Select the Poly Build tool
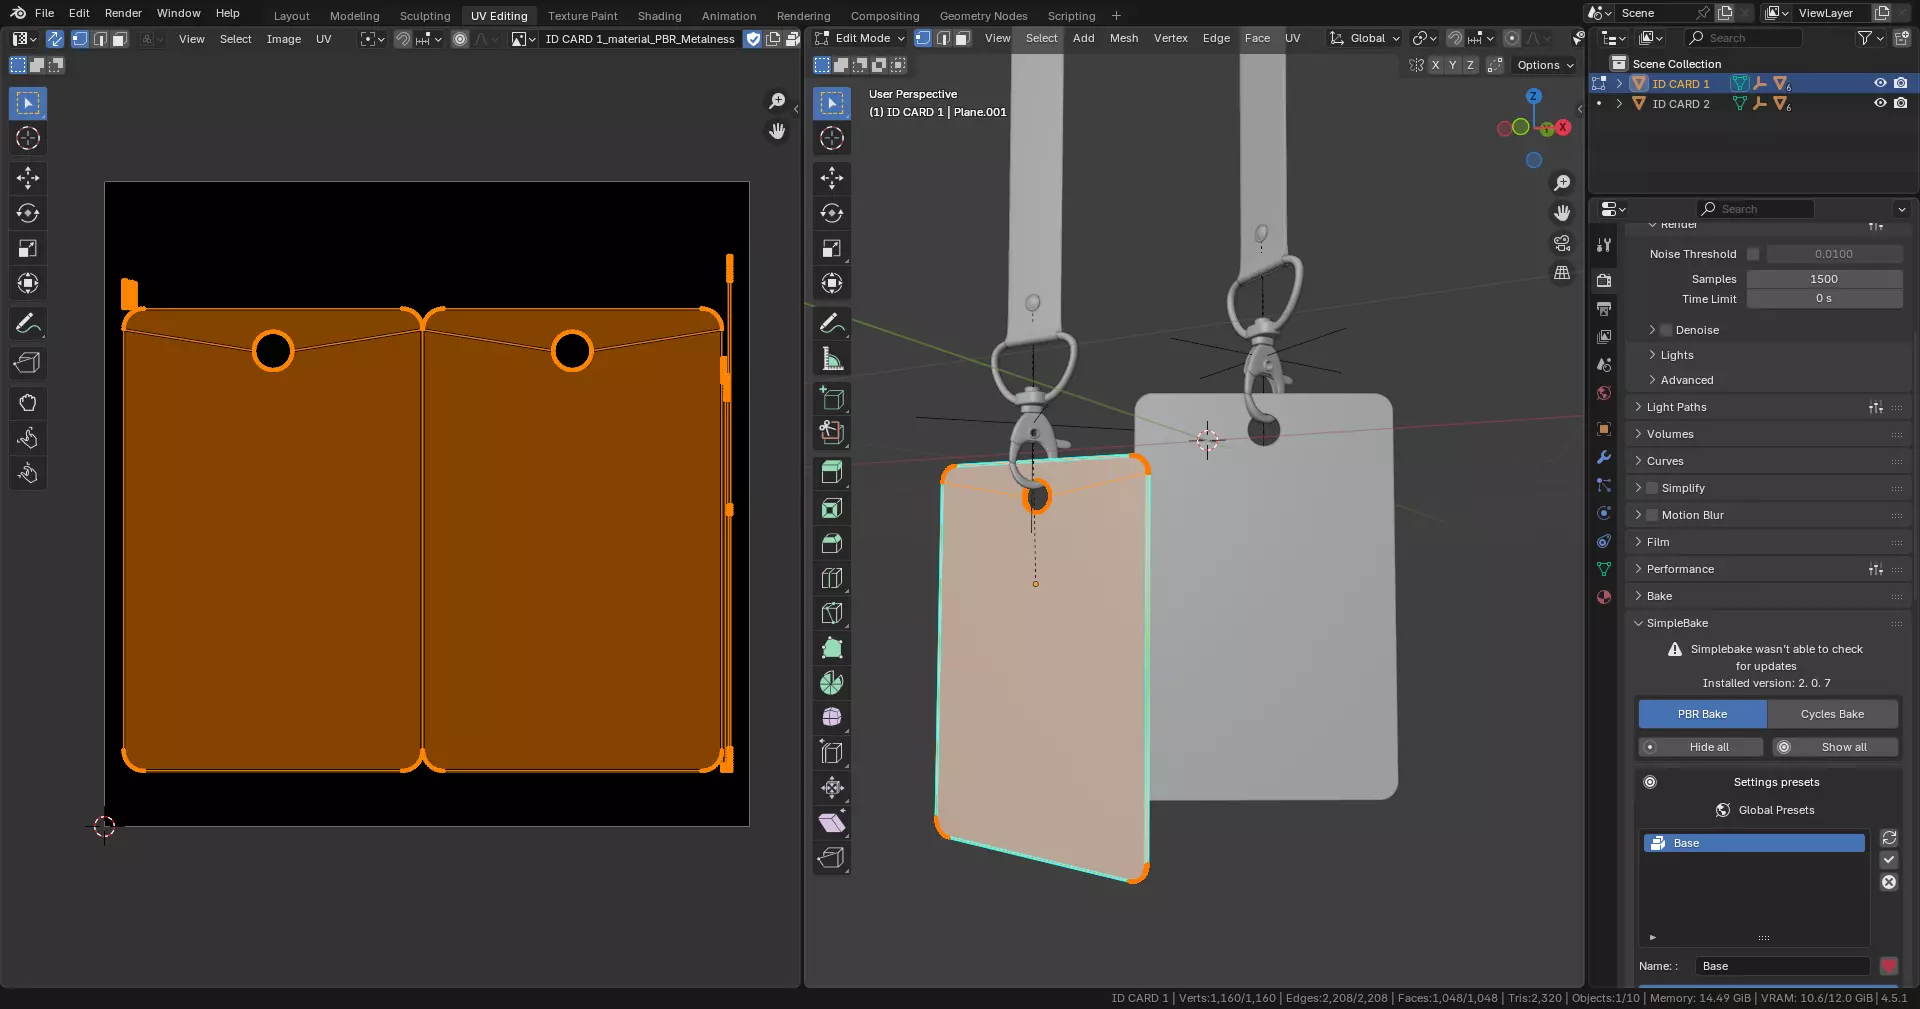1920x1009 pixels. point(832,648)
